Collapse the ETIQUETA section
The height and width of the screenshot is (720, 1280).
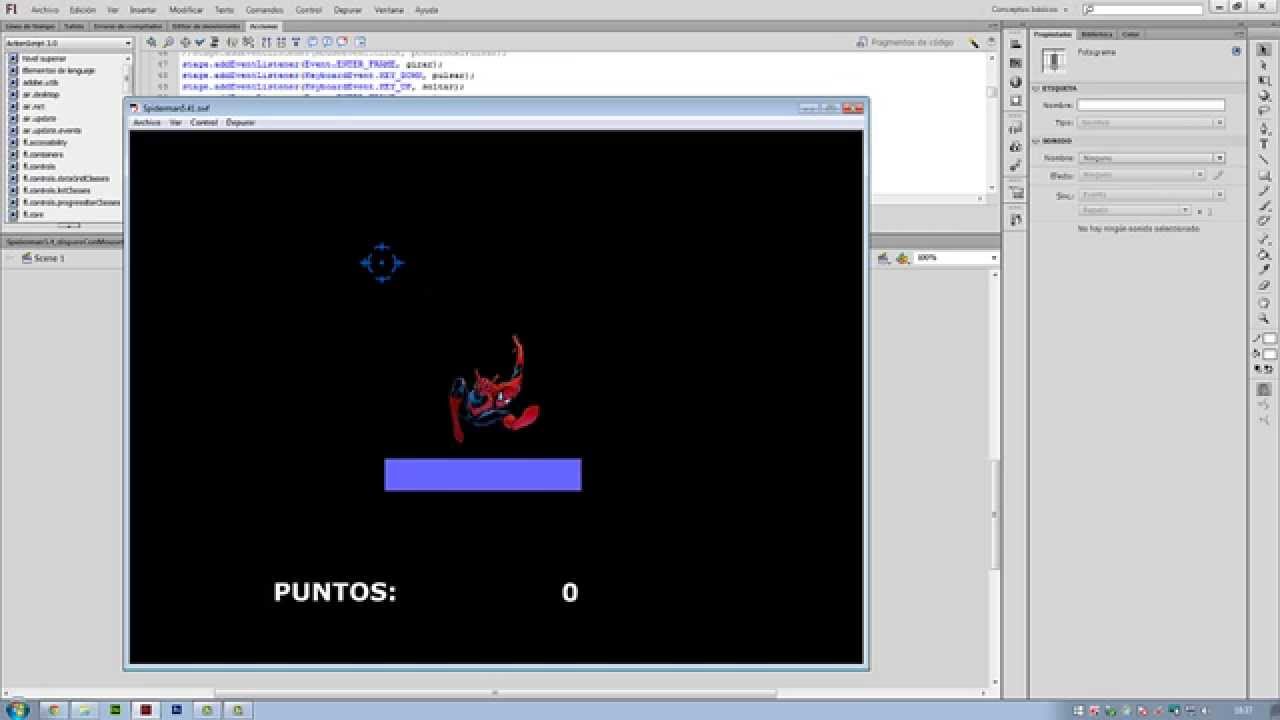coord(1036,88)
